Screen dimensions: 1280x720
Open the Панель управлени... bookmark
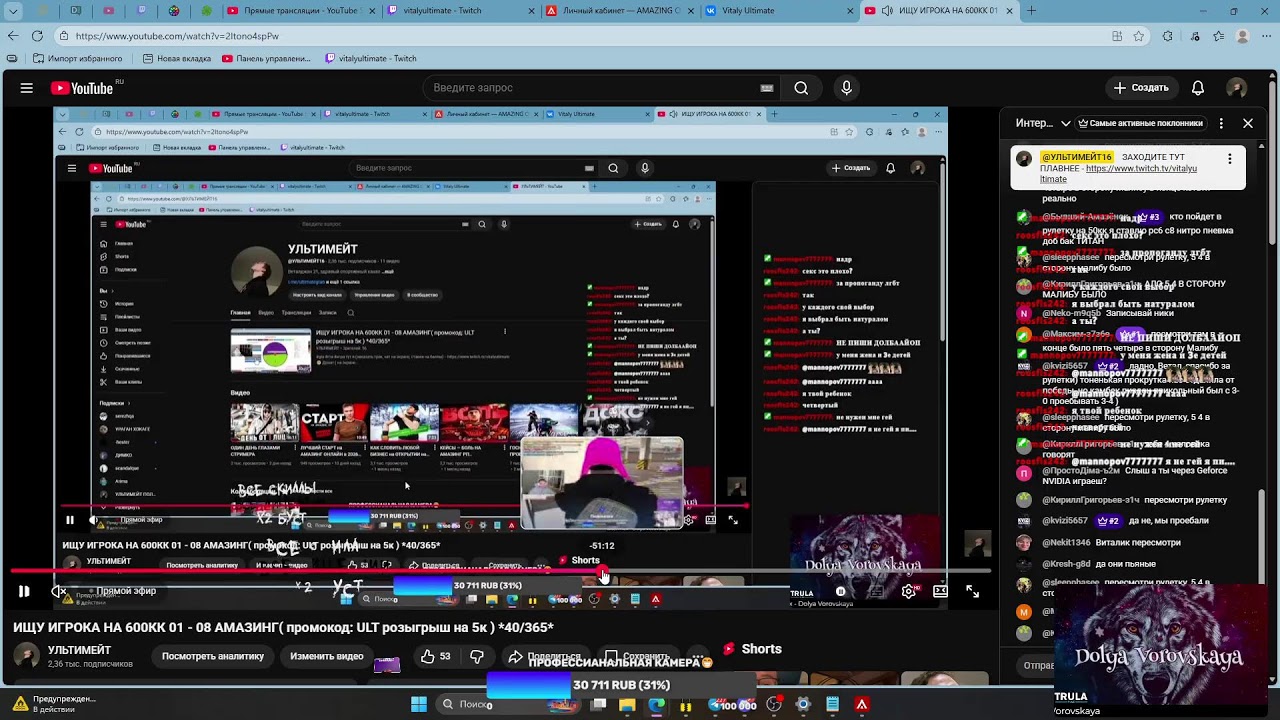point(266,58)
